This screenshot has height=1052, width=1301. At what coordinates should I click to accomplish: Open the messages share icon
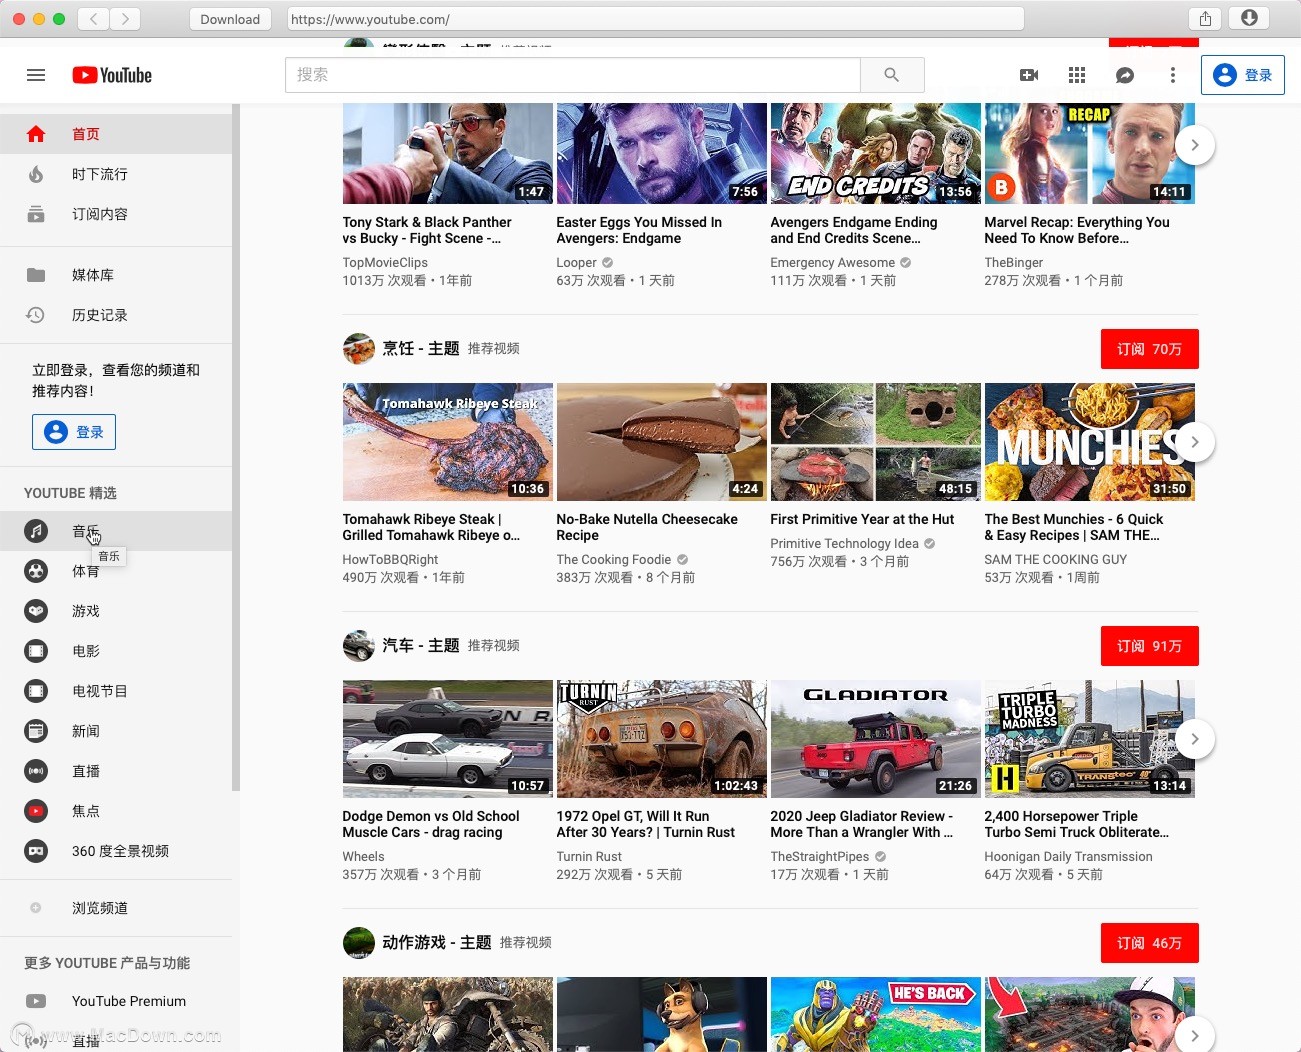[x=1125, y=75]
